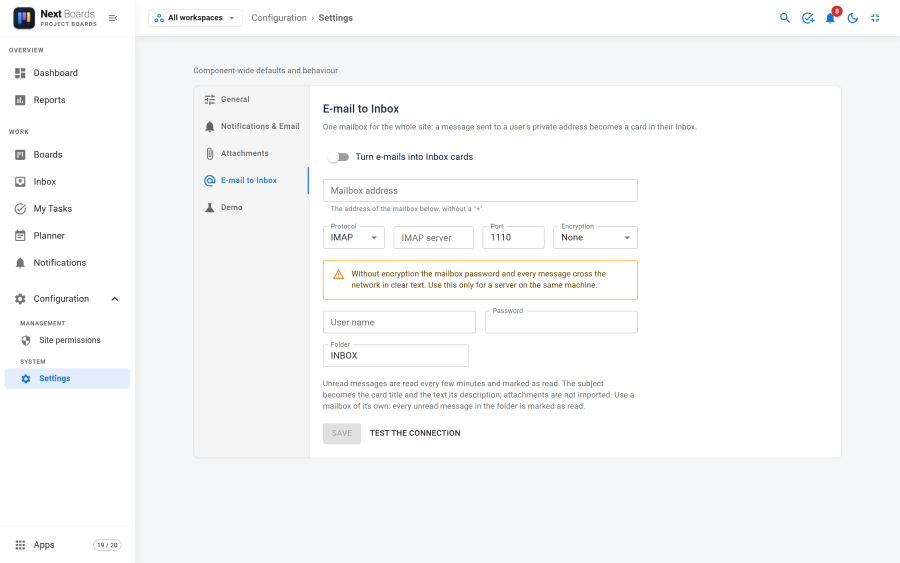This screenshot has height=563, width=900.
Task: Click the Planner calendar icon
Action: (20, 235)
